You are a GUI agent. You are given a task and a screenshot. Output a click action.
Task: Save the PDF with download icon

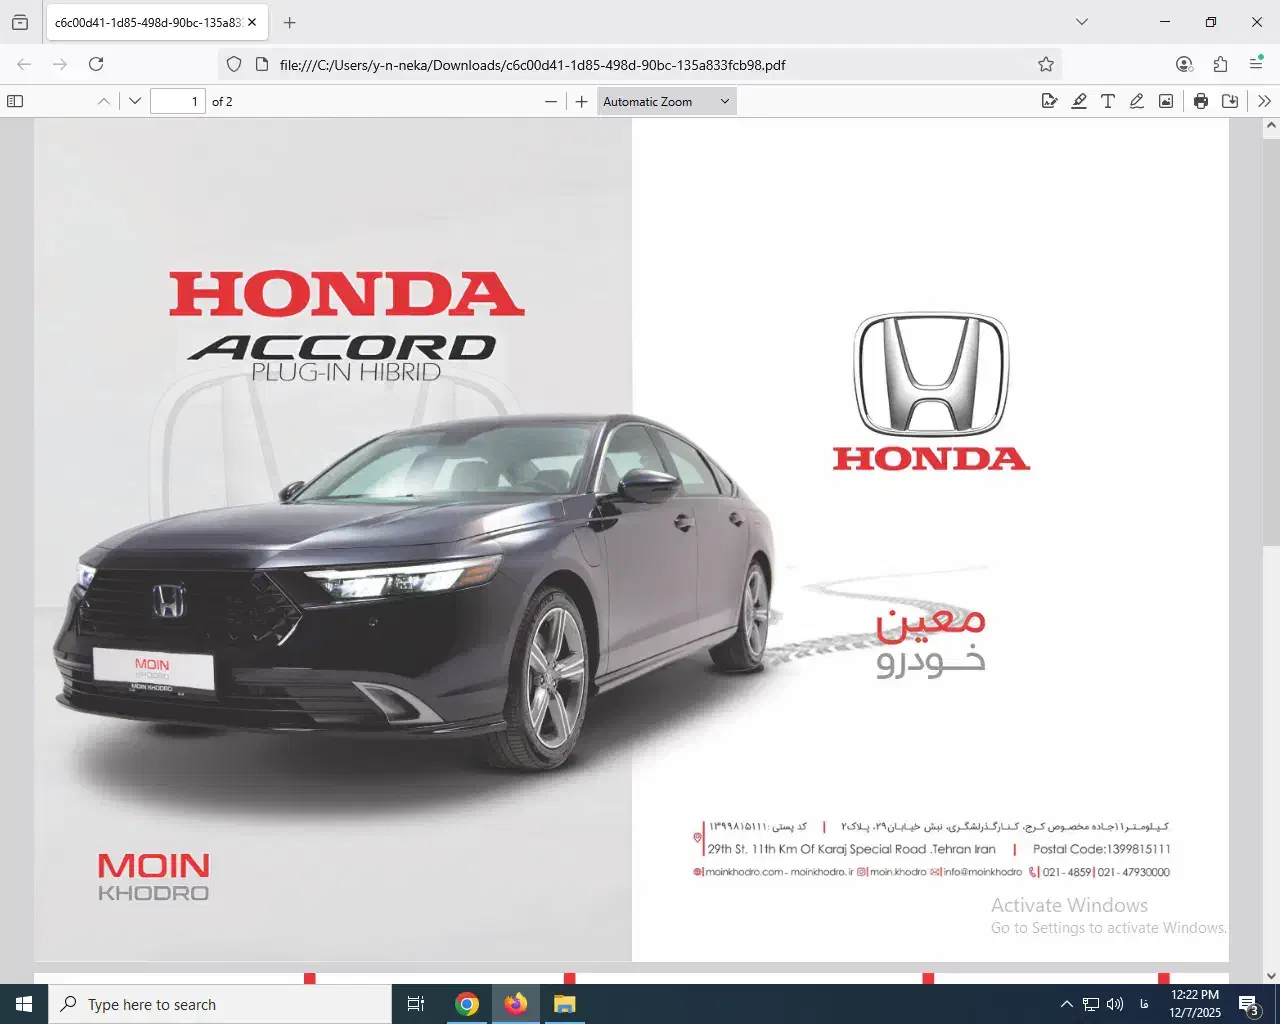click(x=1230, y=101)
